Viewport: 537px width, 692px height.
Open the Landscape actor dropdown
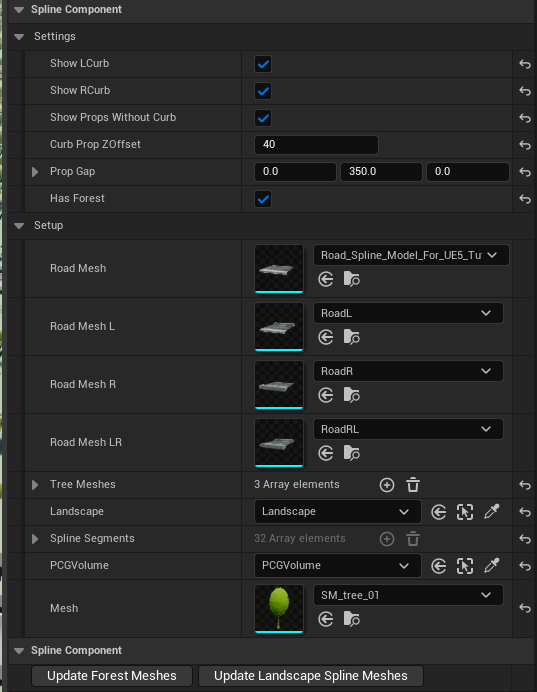pos(338,512)
